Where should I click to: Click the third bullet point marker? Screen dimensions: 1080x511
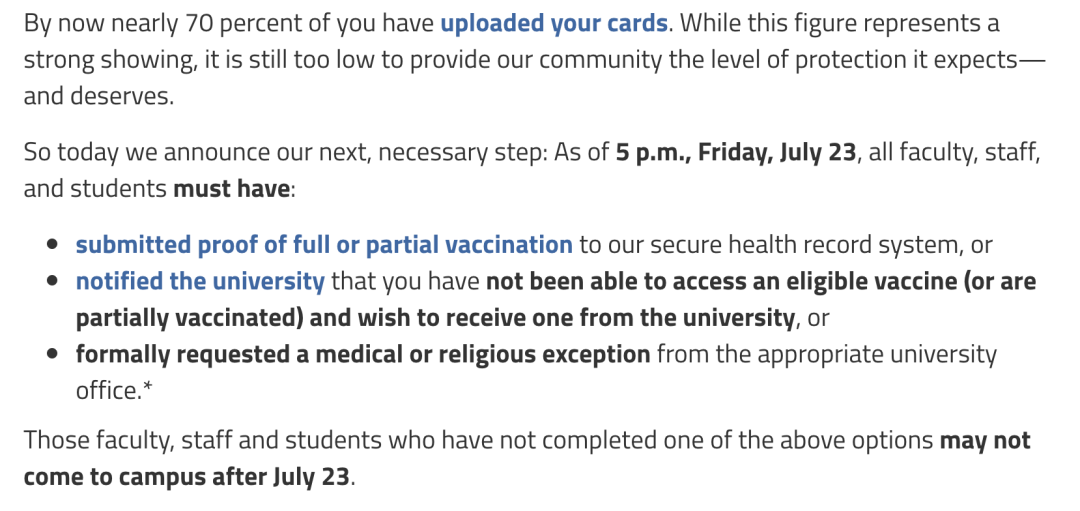(53, 355)
